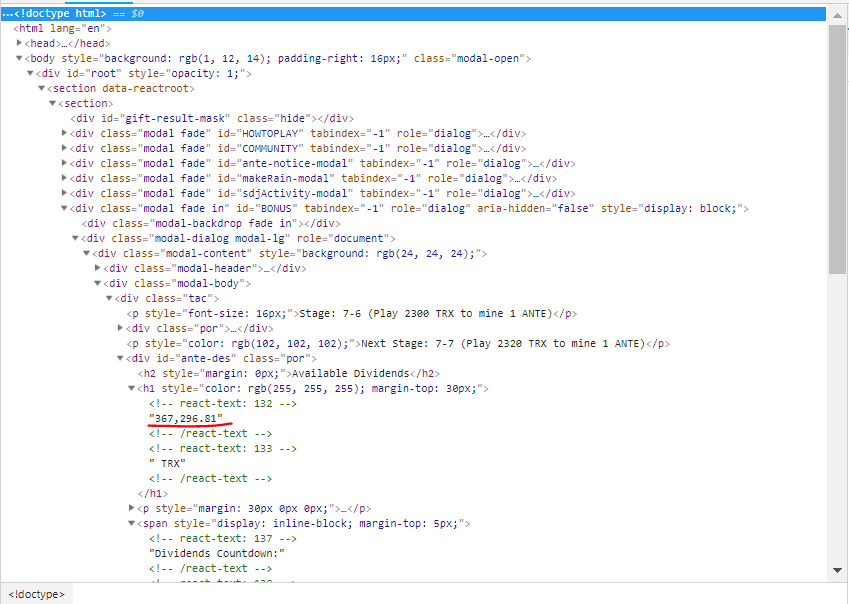Collapse the div with id root
The width and height of the screenshot is (849, 604).
coord(30,74)
